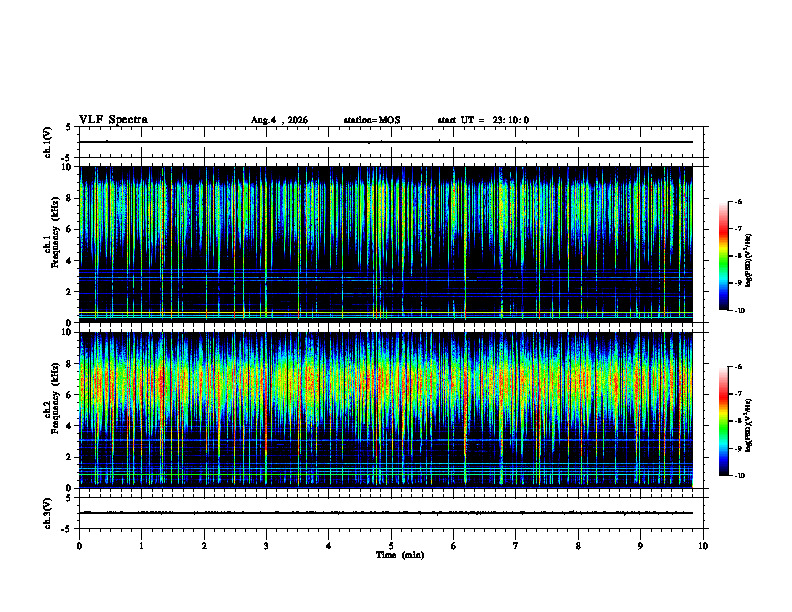Viewport: 792px width, 612px height.
Task: Click the "-6" tick on ch.1 colorbar
Action: tap(738, 202)
